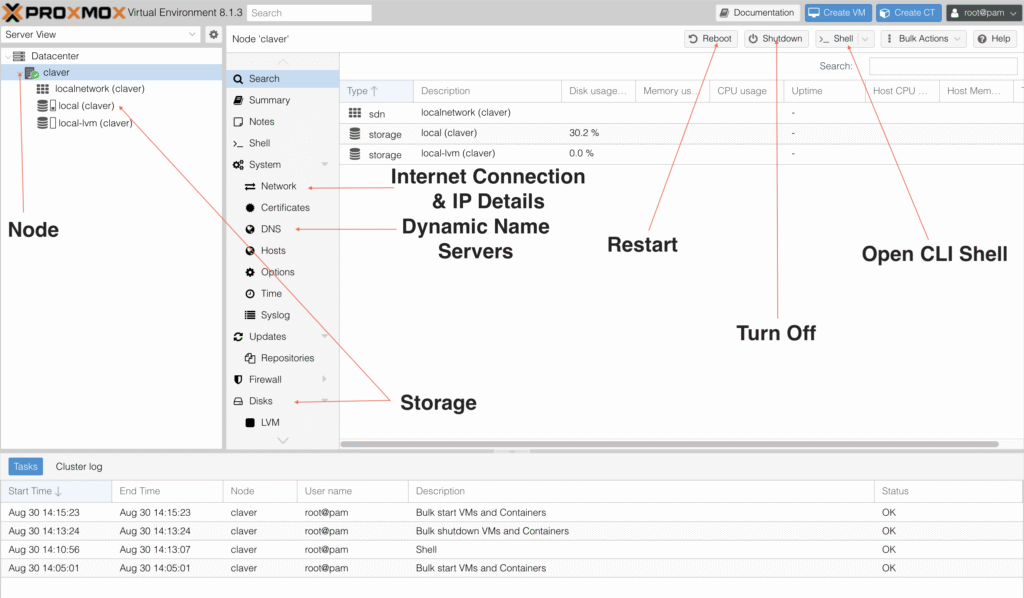This screenshot has width=1024, height=598.
Task: Click the Search field above the grid
Action: pyautogui.click(x=940, y=66)
